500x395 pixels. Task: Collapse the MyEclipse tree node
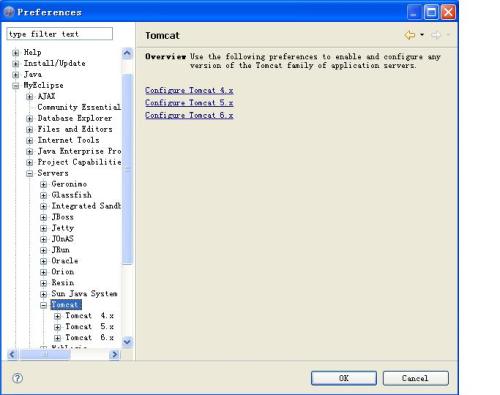[15, 86]
